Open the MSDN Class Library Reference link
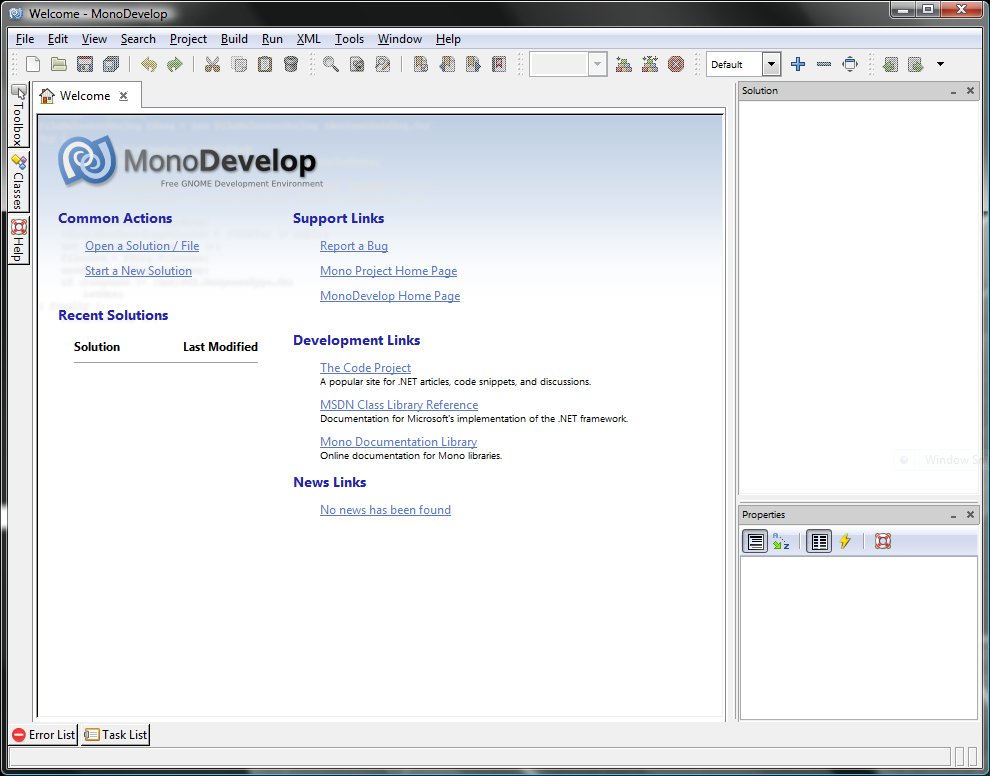990x776 pixels. tap(398, 405)
